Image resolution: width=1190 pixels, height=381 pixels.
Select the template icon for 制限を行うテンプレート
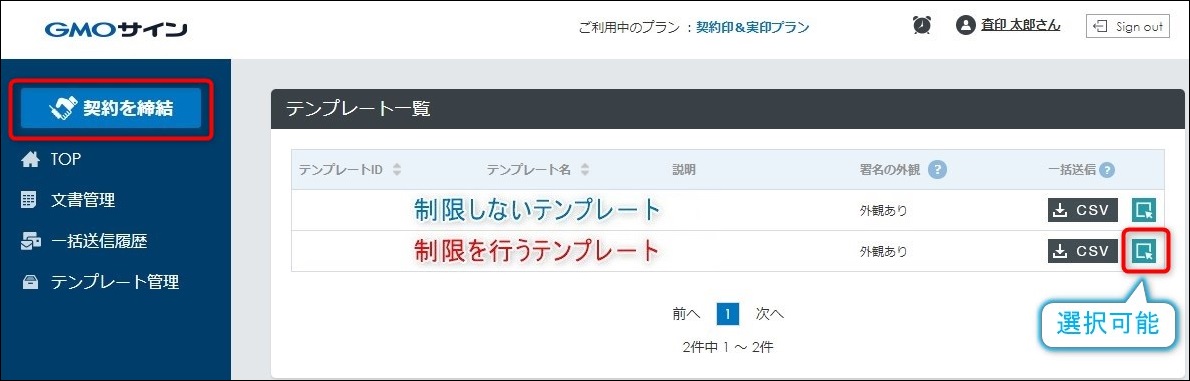coord(1144,250)
